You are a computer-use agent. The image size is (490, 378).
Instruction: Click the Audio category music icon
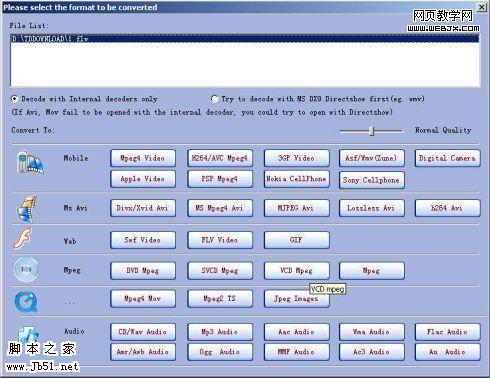pos(29,335)
